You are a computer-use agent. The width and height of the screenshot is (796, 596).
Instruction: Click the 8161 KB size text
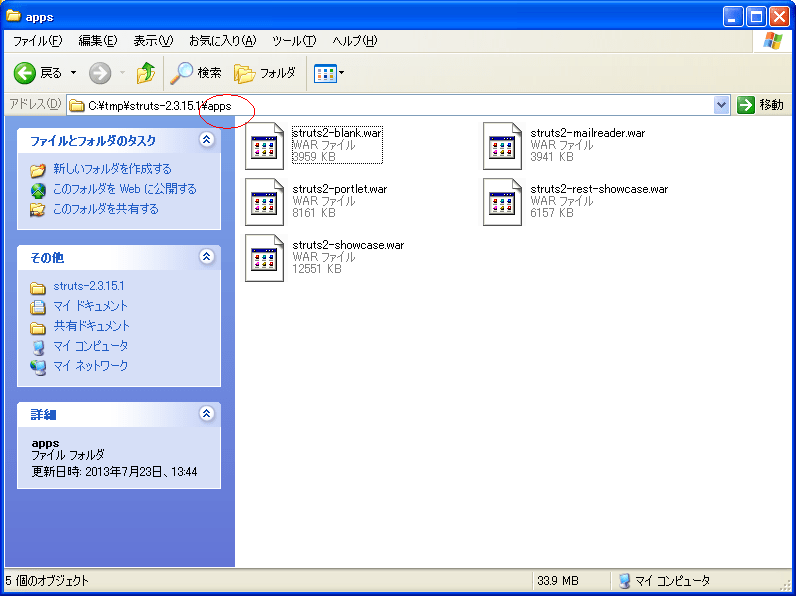314,213
